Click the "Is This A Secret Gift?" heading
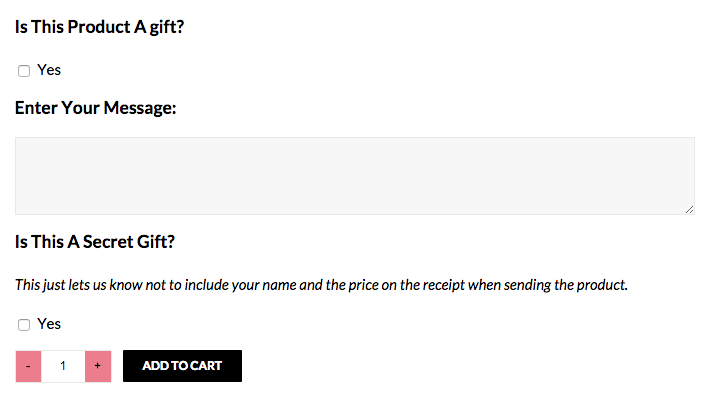Screen dimensions: 718x406 (95, 242)
